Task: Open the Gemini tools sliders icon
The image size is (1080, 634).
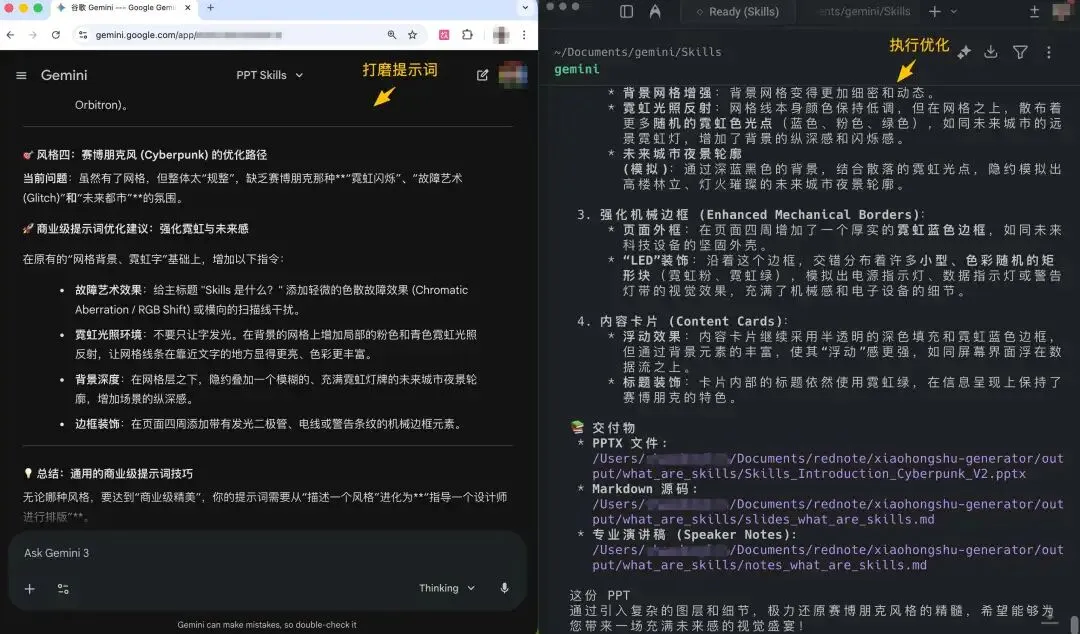Action: click(63, 589)
